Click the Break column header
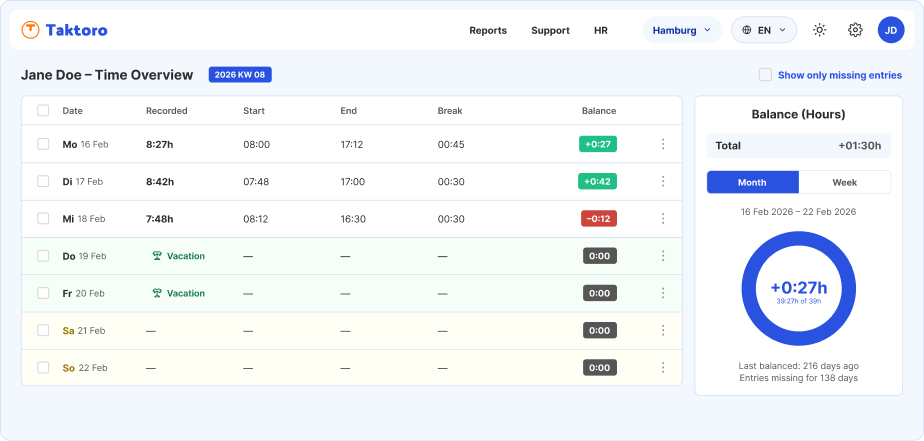This screenshot has width=924, height=441. coord(450,110)
